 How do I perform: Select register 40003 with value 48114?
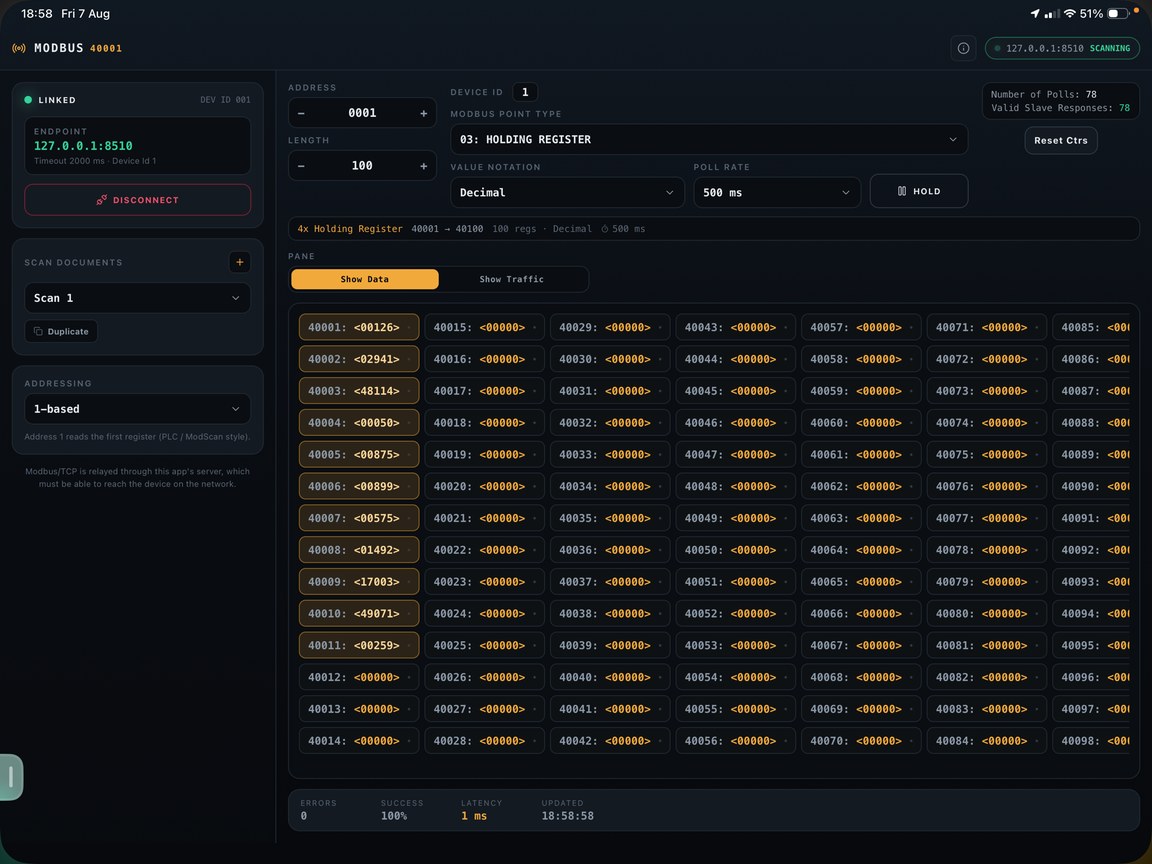pos(359,391)
